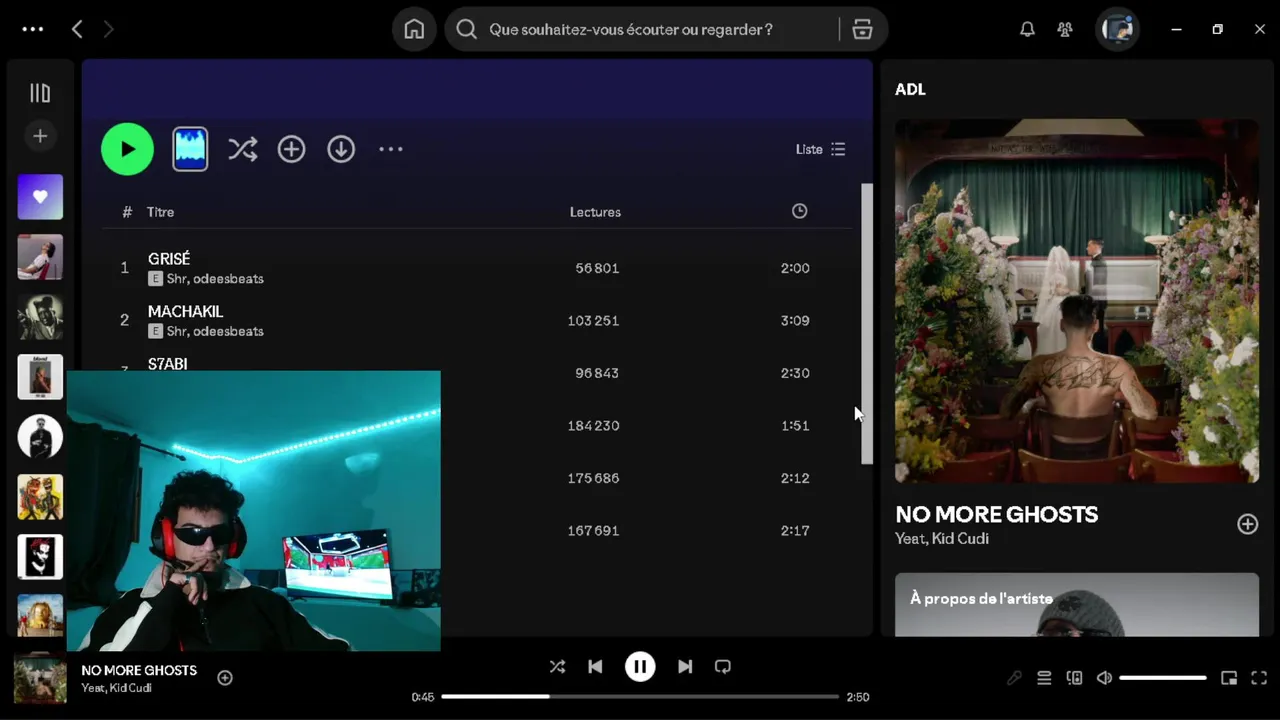Viewport: 1280px width, 720px height.
Task: Change the Liste view mode
Action: (x=820, y=149)
